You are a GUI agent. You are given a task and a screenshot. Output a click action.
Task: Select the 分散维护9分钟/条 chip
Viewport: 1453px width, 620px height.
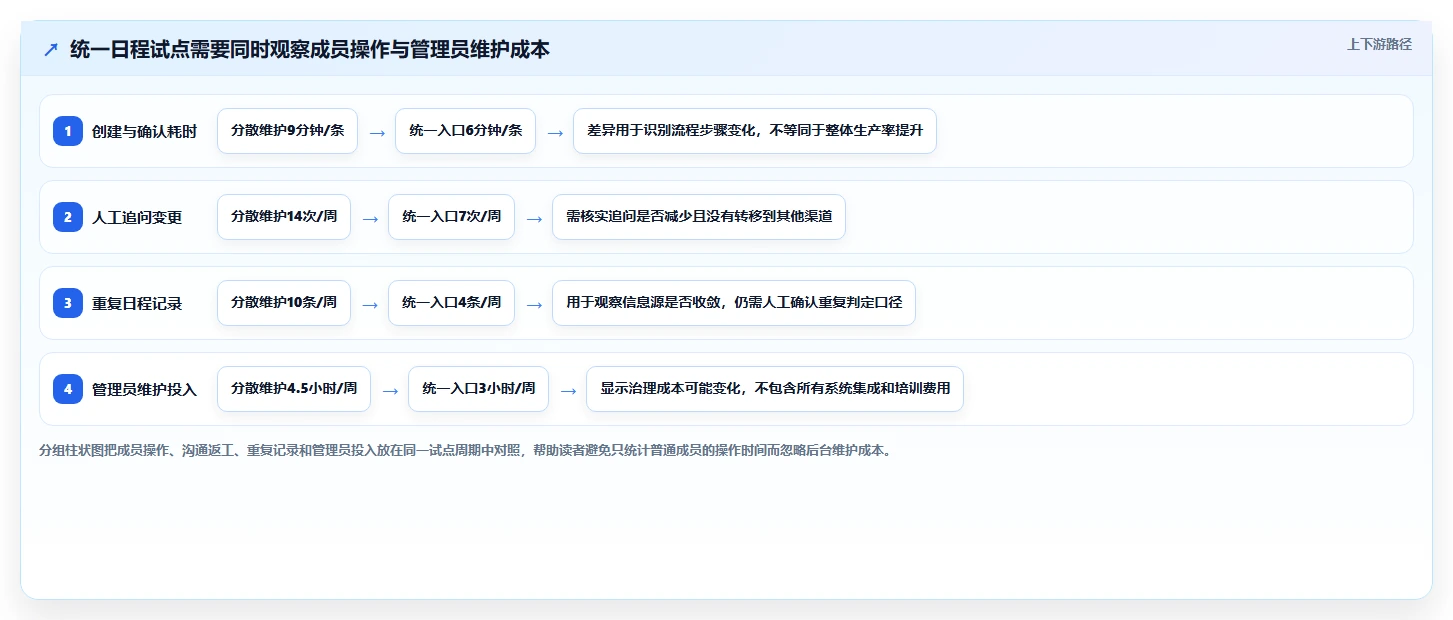click(287, 131)
